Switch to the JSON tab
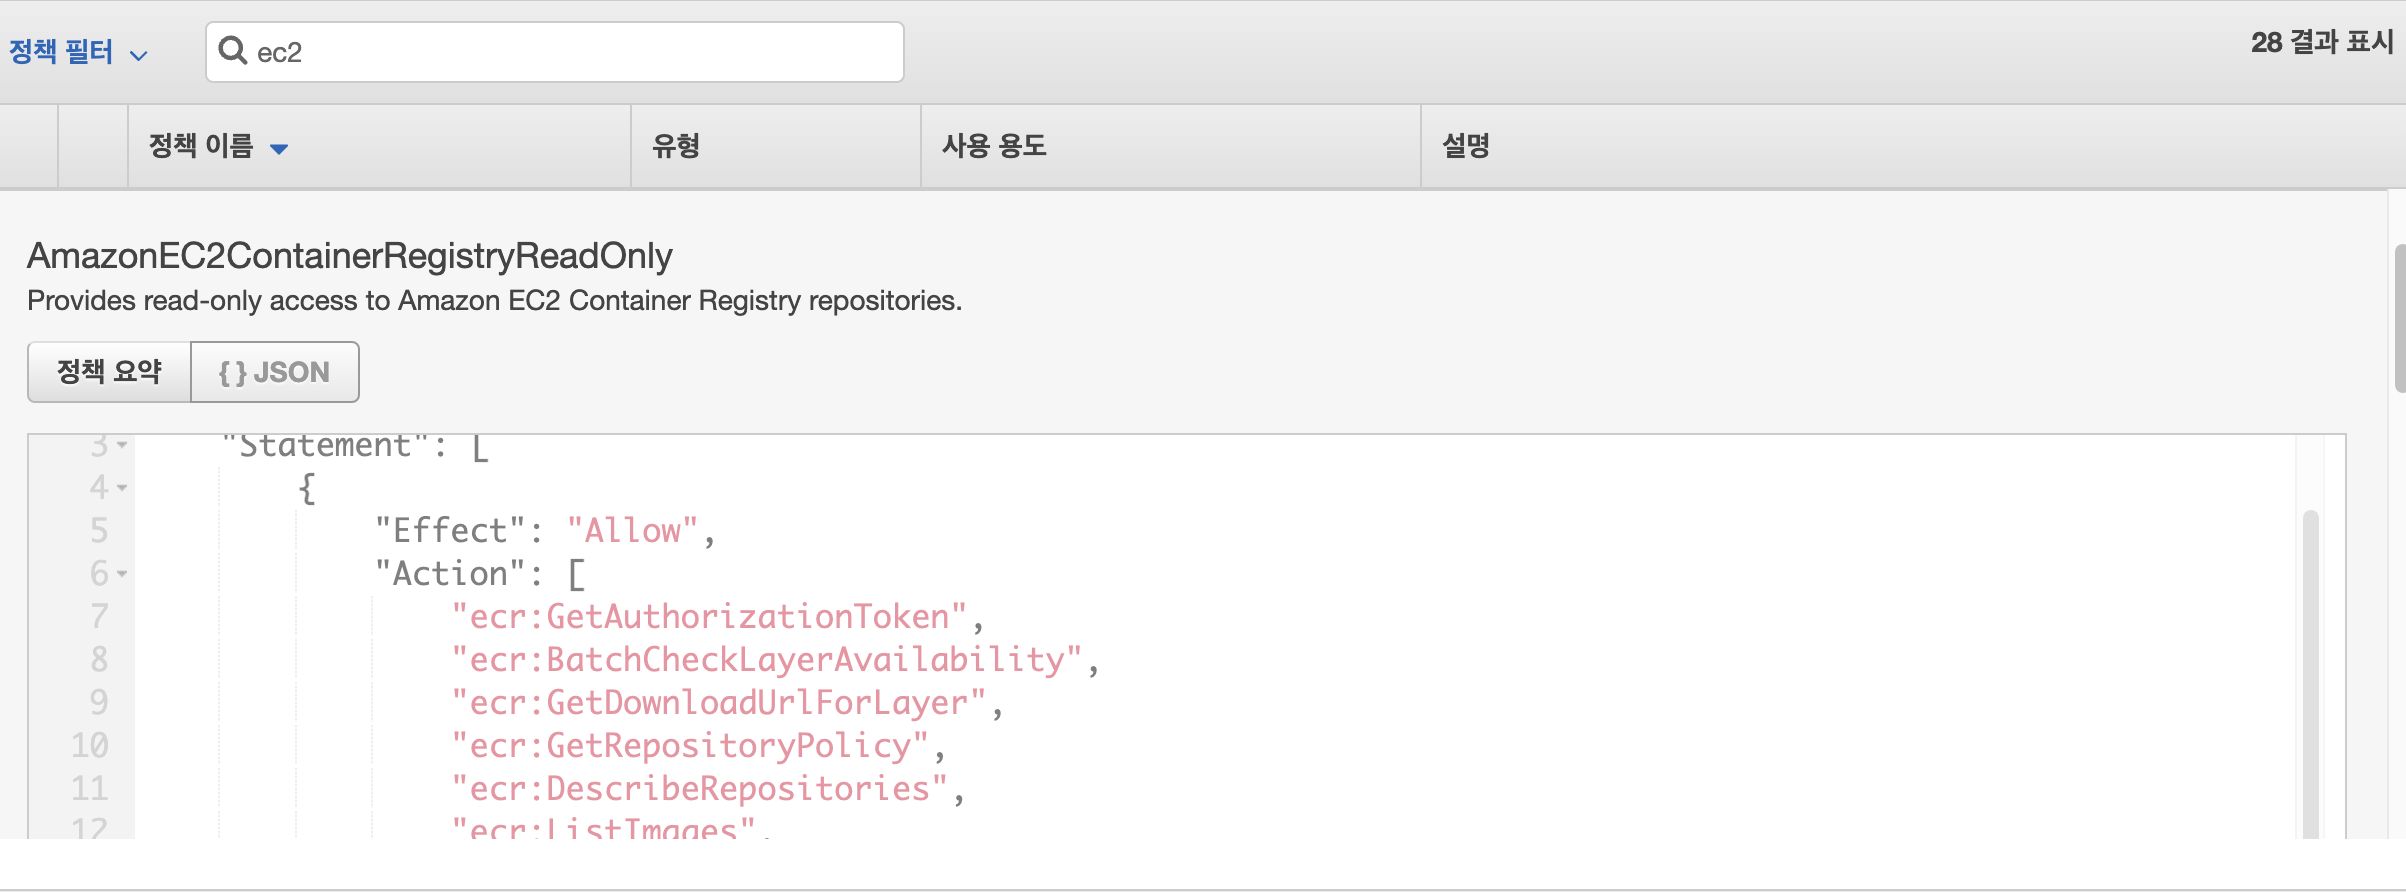 tap(275, 372)
